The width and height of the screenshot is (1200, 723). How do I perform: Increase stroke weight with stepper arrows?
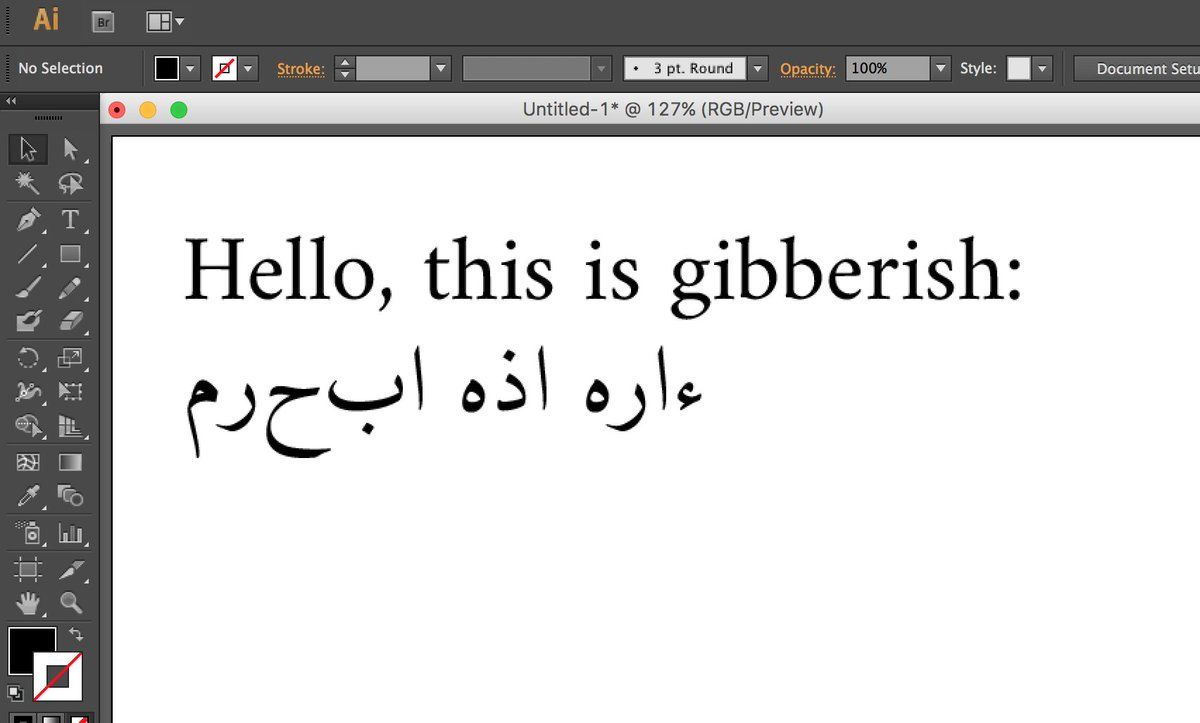344,62
